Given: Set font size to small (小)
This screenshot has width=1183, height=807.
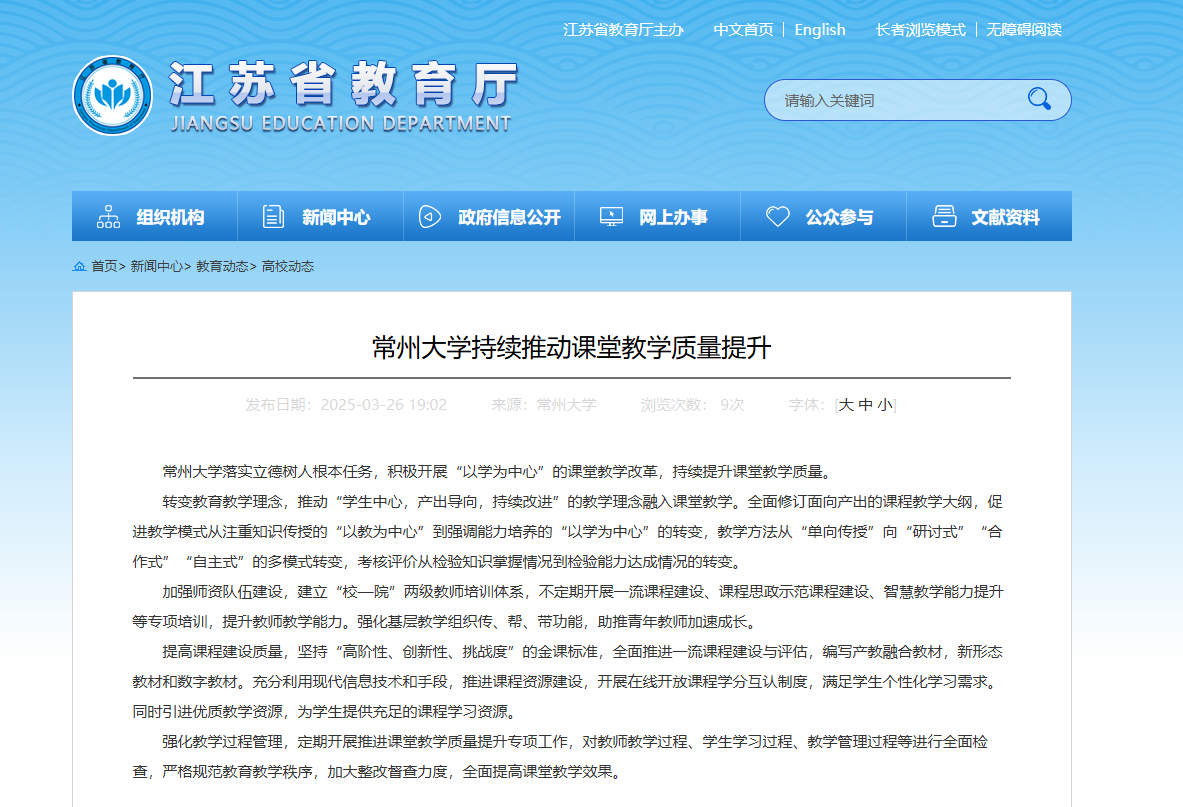Looking at the screenshot, I should tap(884, 405).
